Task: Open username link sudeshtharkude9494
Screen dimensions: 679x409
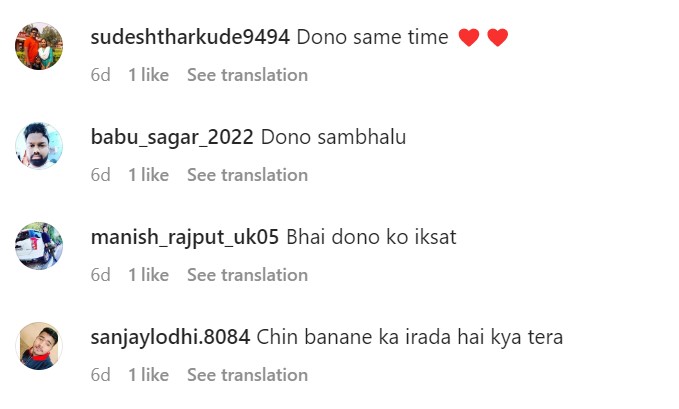Action: pos(190,38)
